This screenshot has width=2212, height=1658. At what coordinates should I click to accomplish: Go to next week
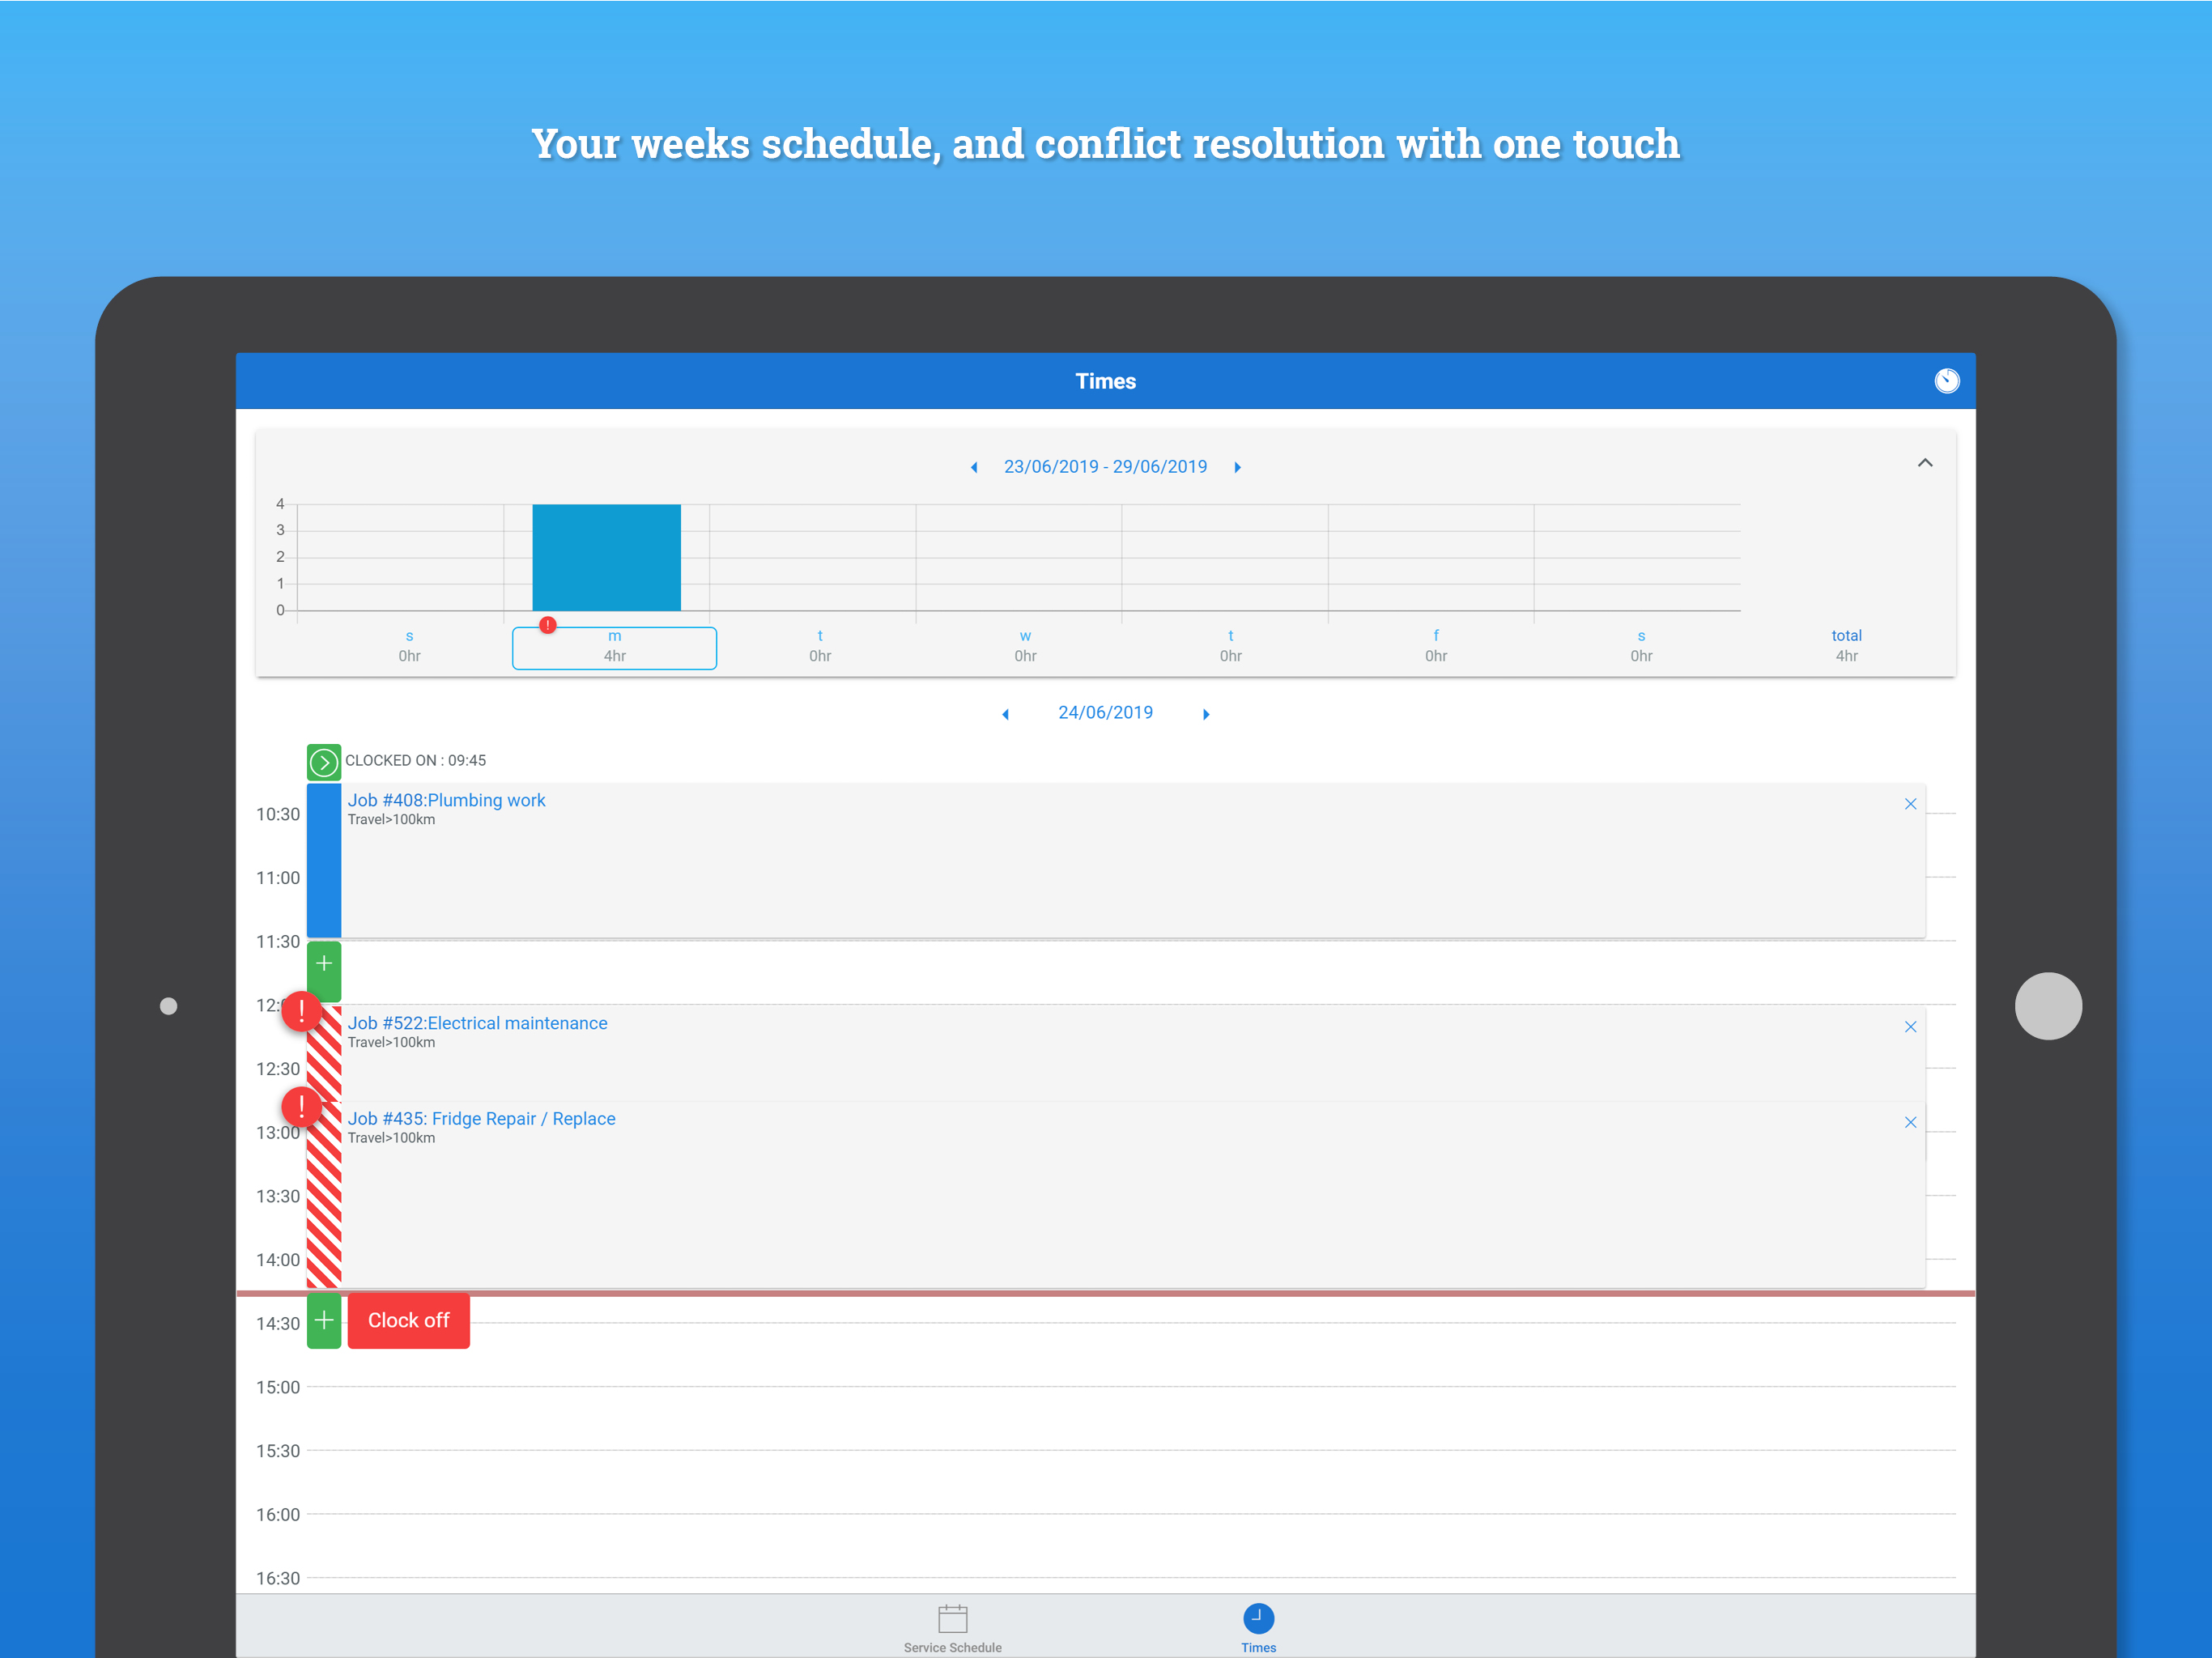[1237, 467]
